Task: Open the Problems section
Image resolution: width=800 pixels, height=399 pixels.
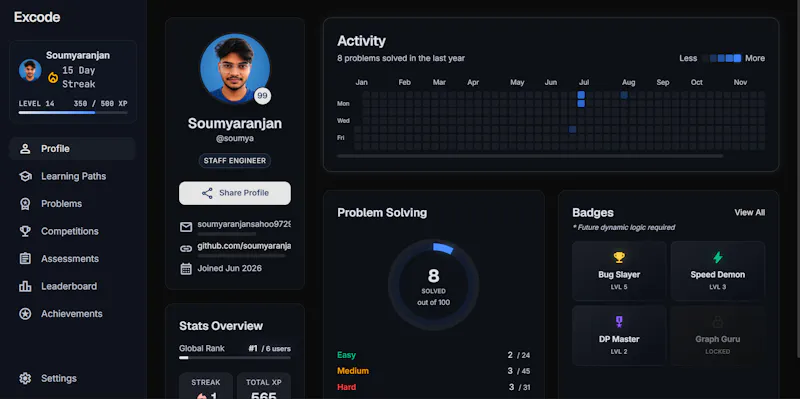Action: 72,204
